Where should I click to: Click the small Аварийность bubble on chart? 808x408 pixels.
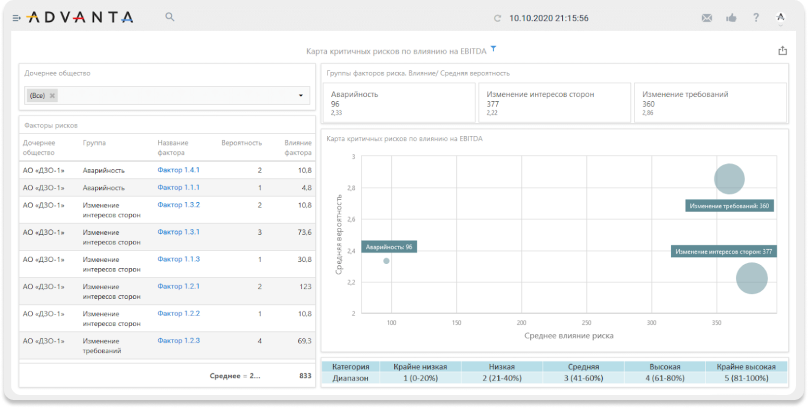[386, 261]
